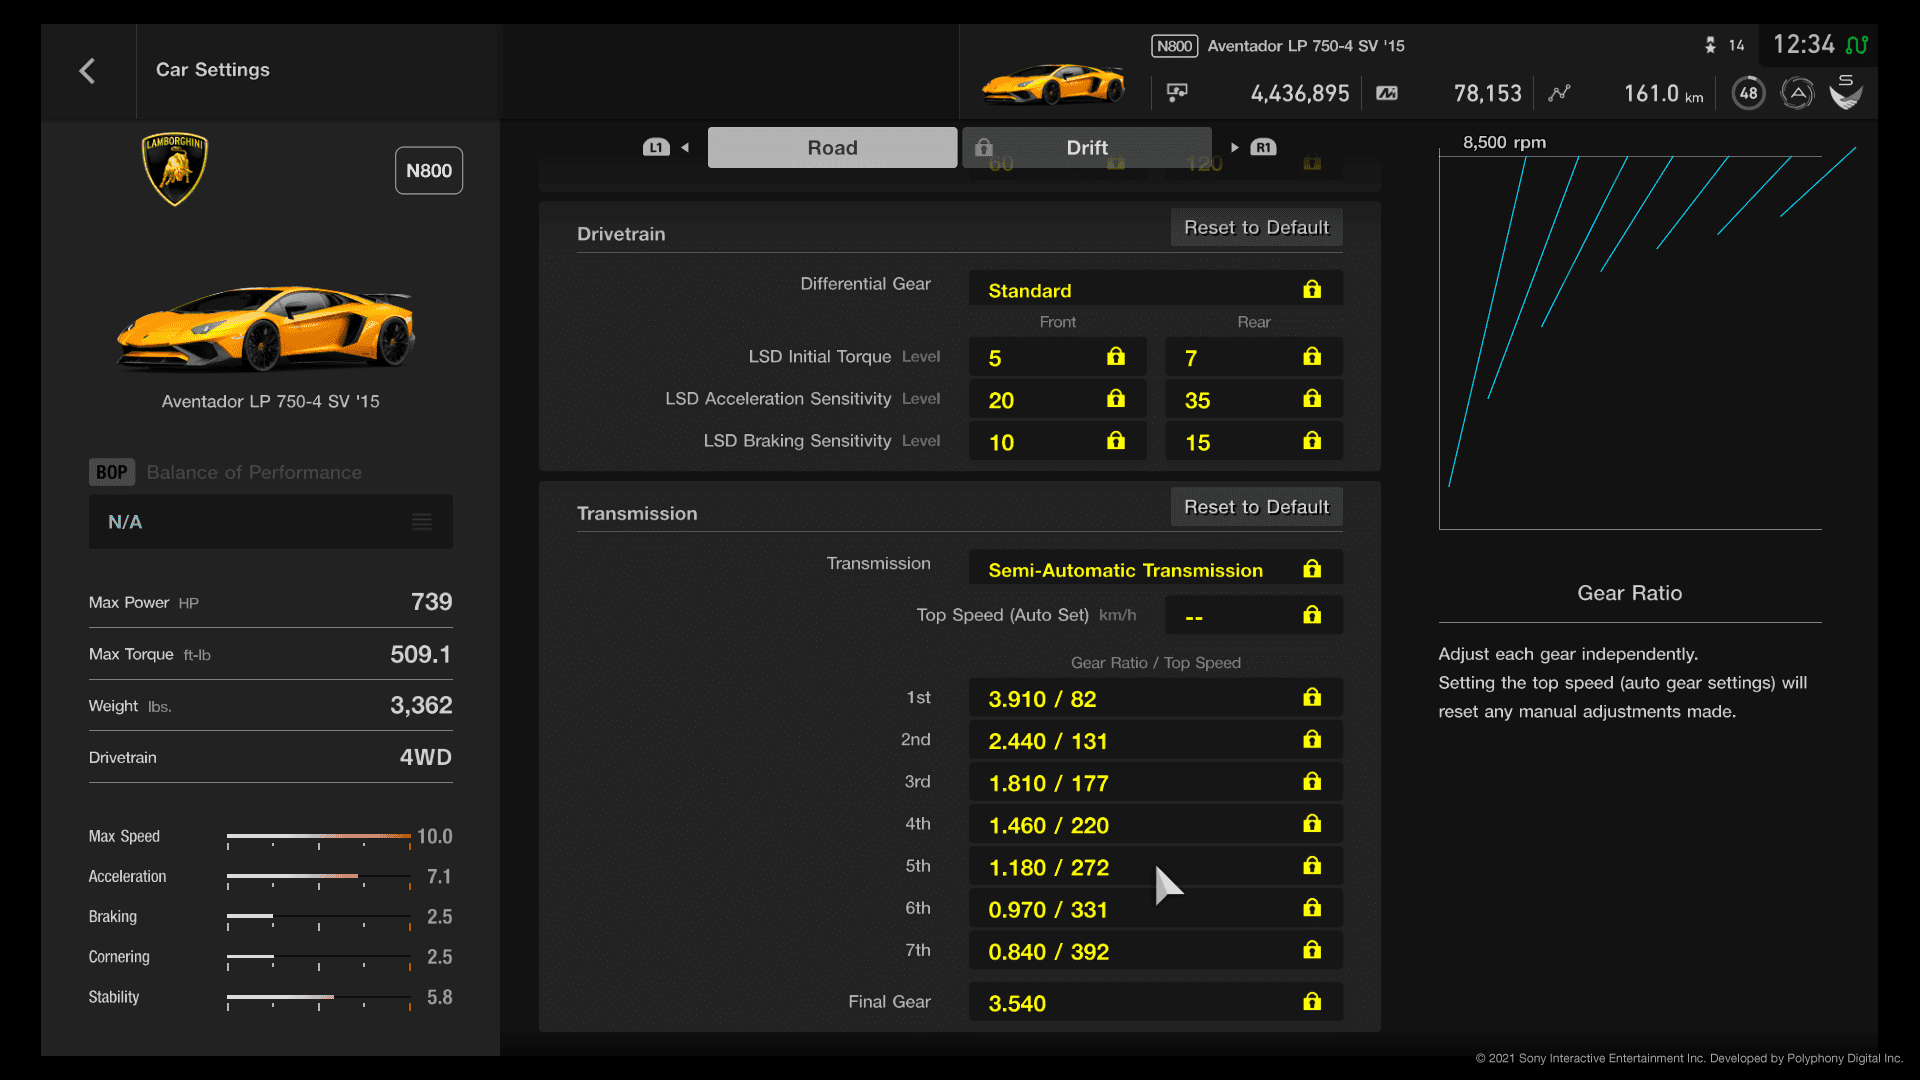Click the lock icon on 1st gear
The width and height of the screenshot is (1920, 1080).
(x=1312, y=698)
